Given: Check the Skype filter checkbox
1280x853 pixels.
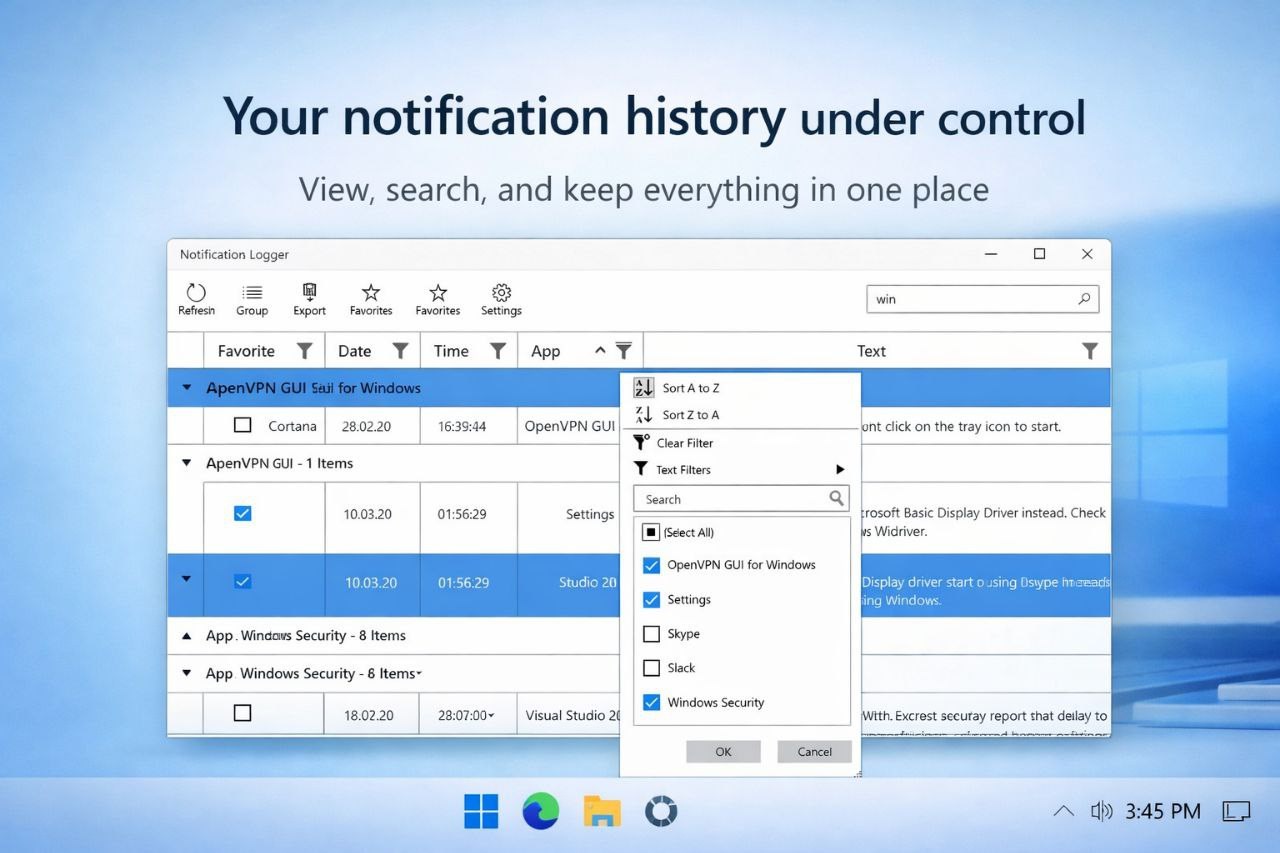Looking at the screenshot, I should tap(651, 633).
